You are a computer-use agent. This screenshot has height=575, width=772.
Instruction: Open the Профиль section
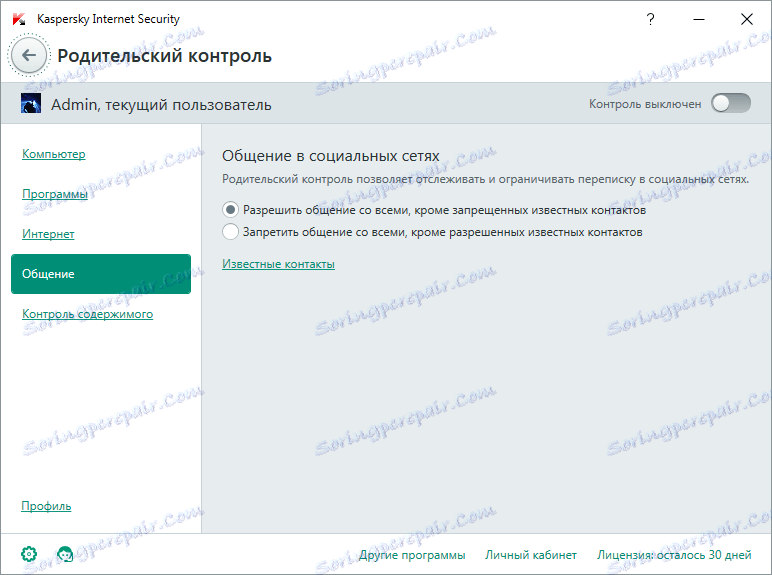coord(46,506)
